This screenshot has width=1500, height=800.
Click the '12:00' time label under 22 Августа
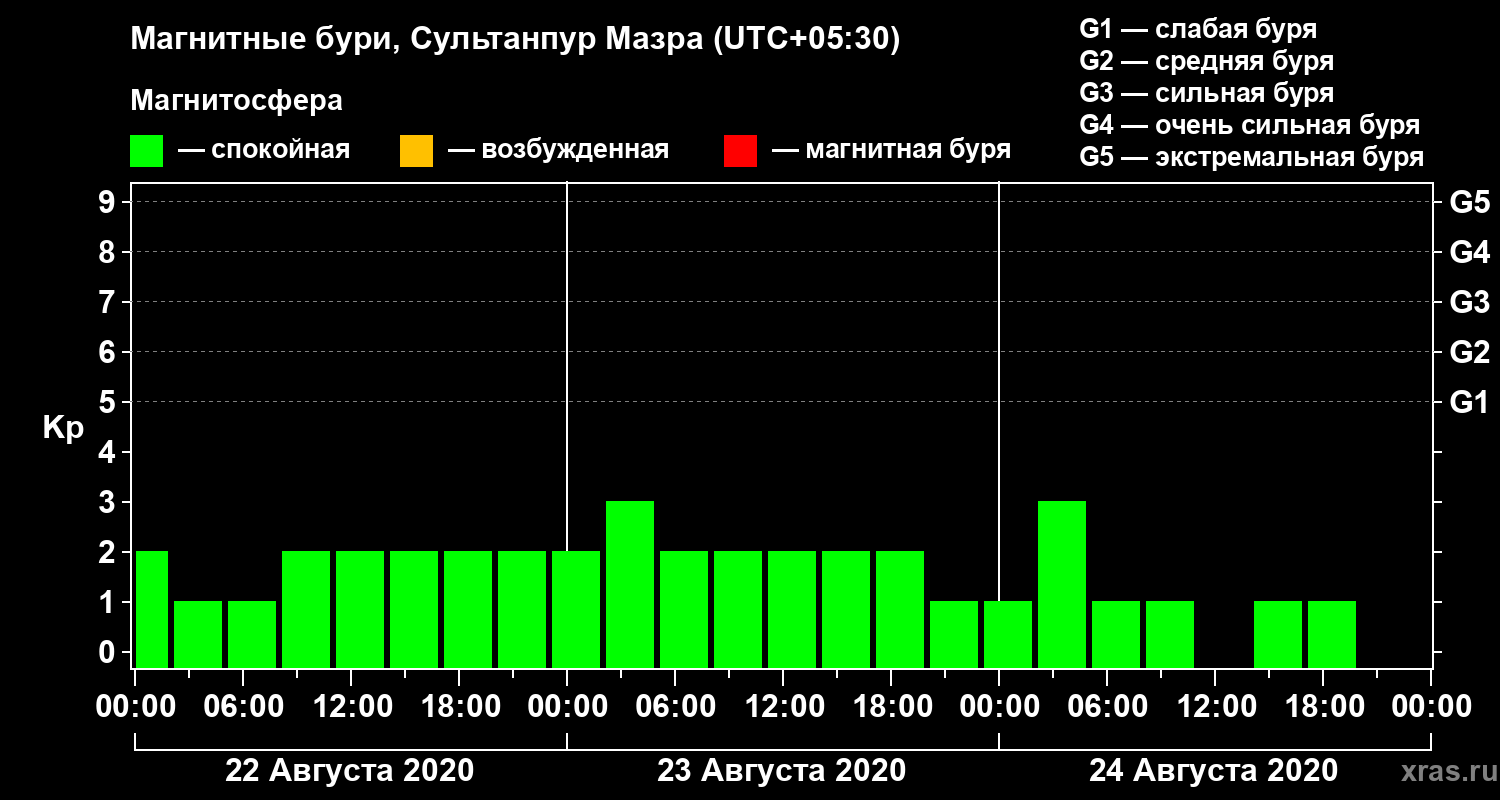351,707
